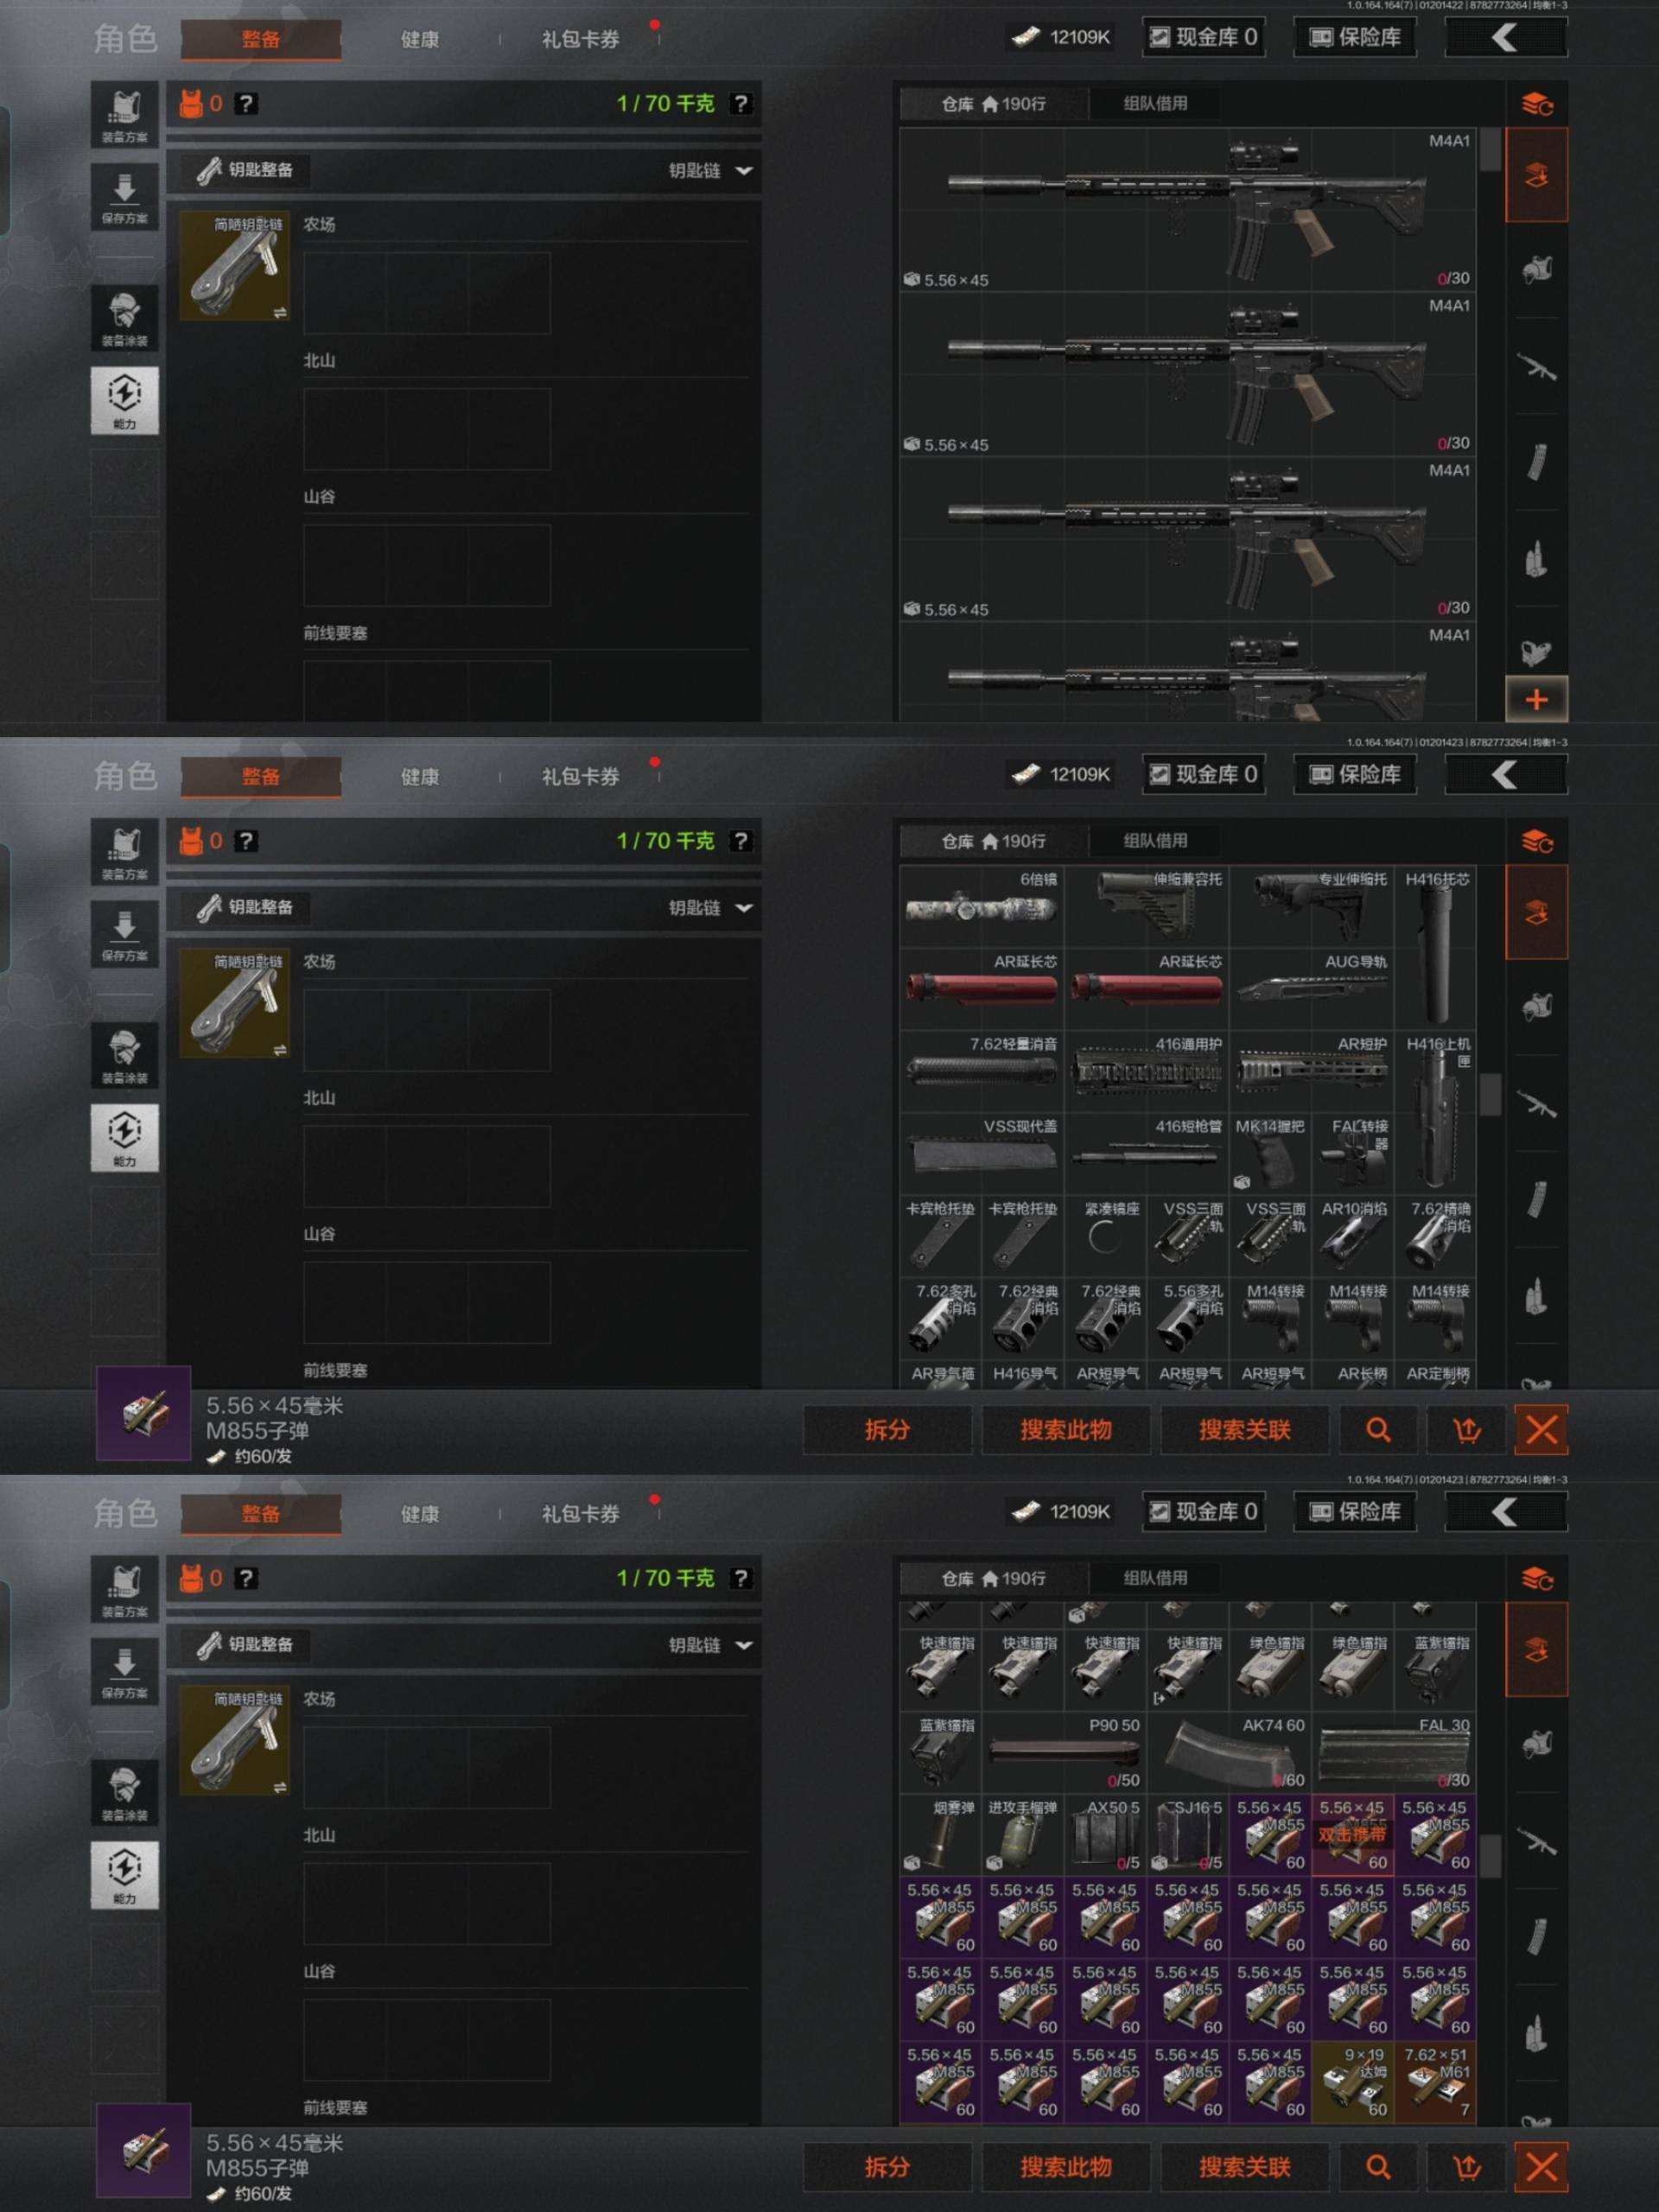Open 组队借用 tab above the M4A1 rifles
The width and height of the screenshot is (1659, 2212).
click(x=1155, y=103)
